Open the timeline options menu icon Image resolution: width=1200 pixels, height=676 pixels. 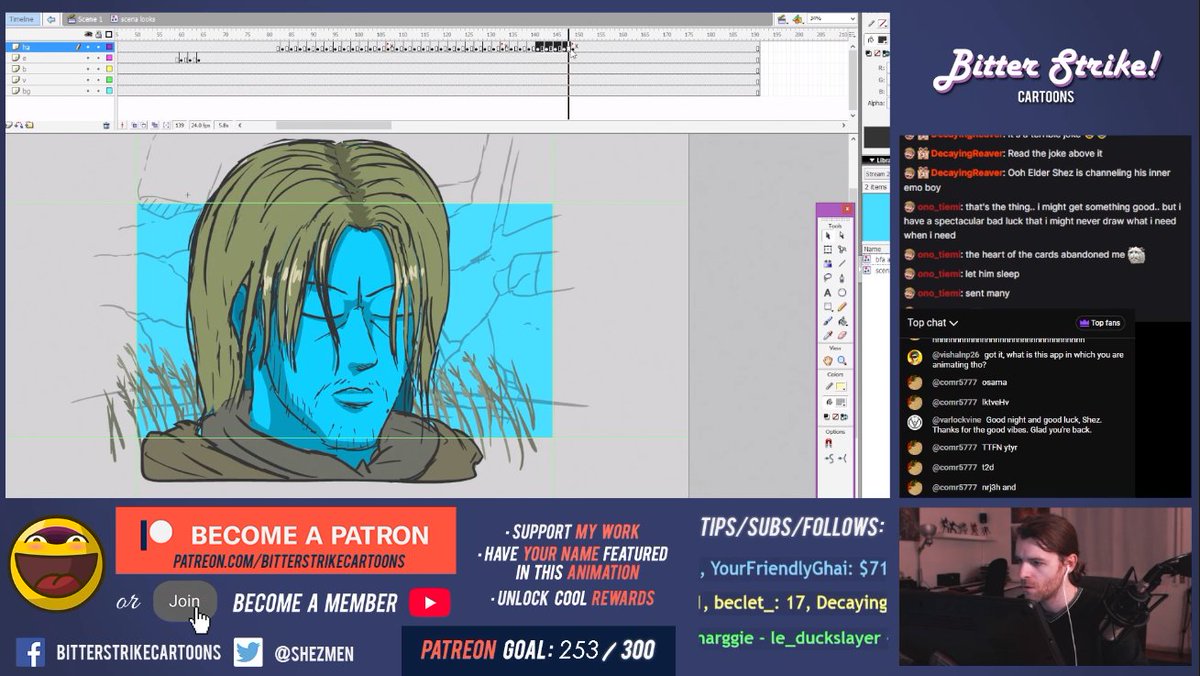click(852, 34)
